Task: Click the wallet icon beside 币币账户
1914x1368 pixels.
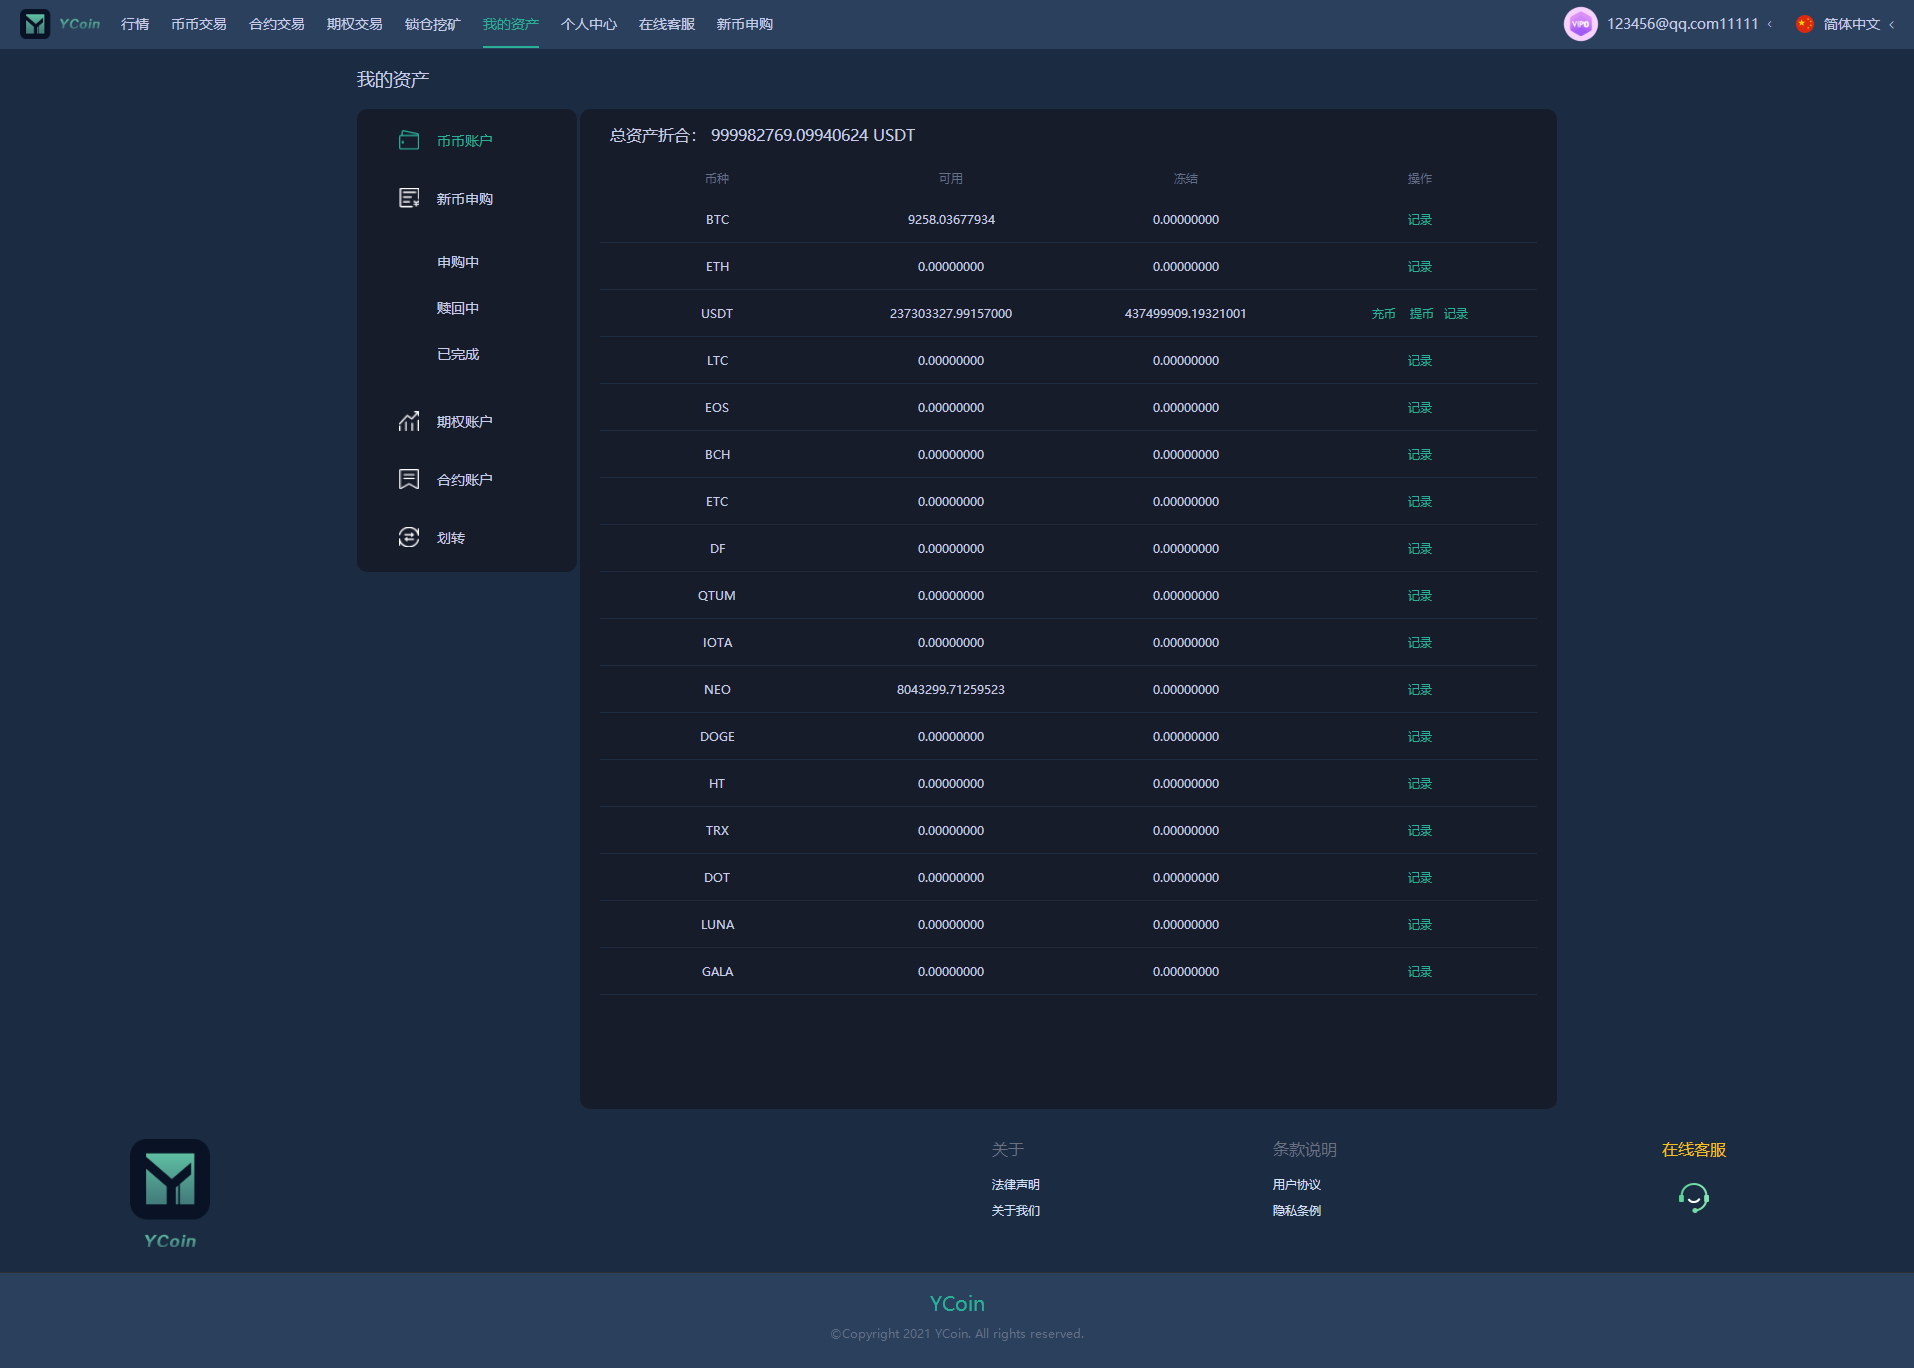Action: point(409,140)
